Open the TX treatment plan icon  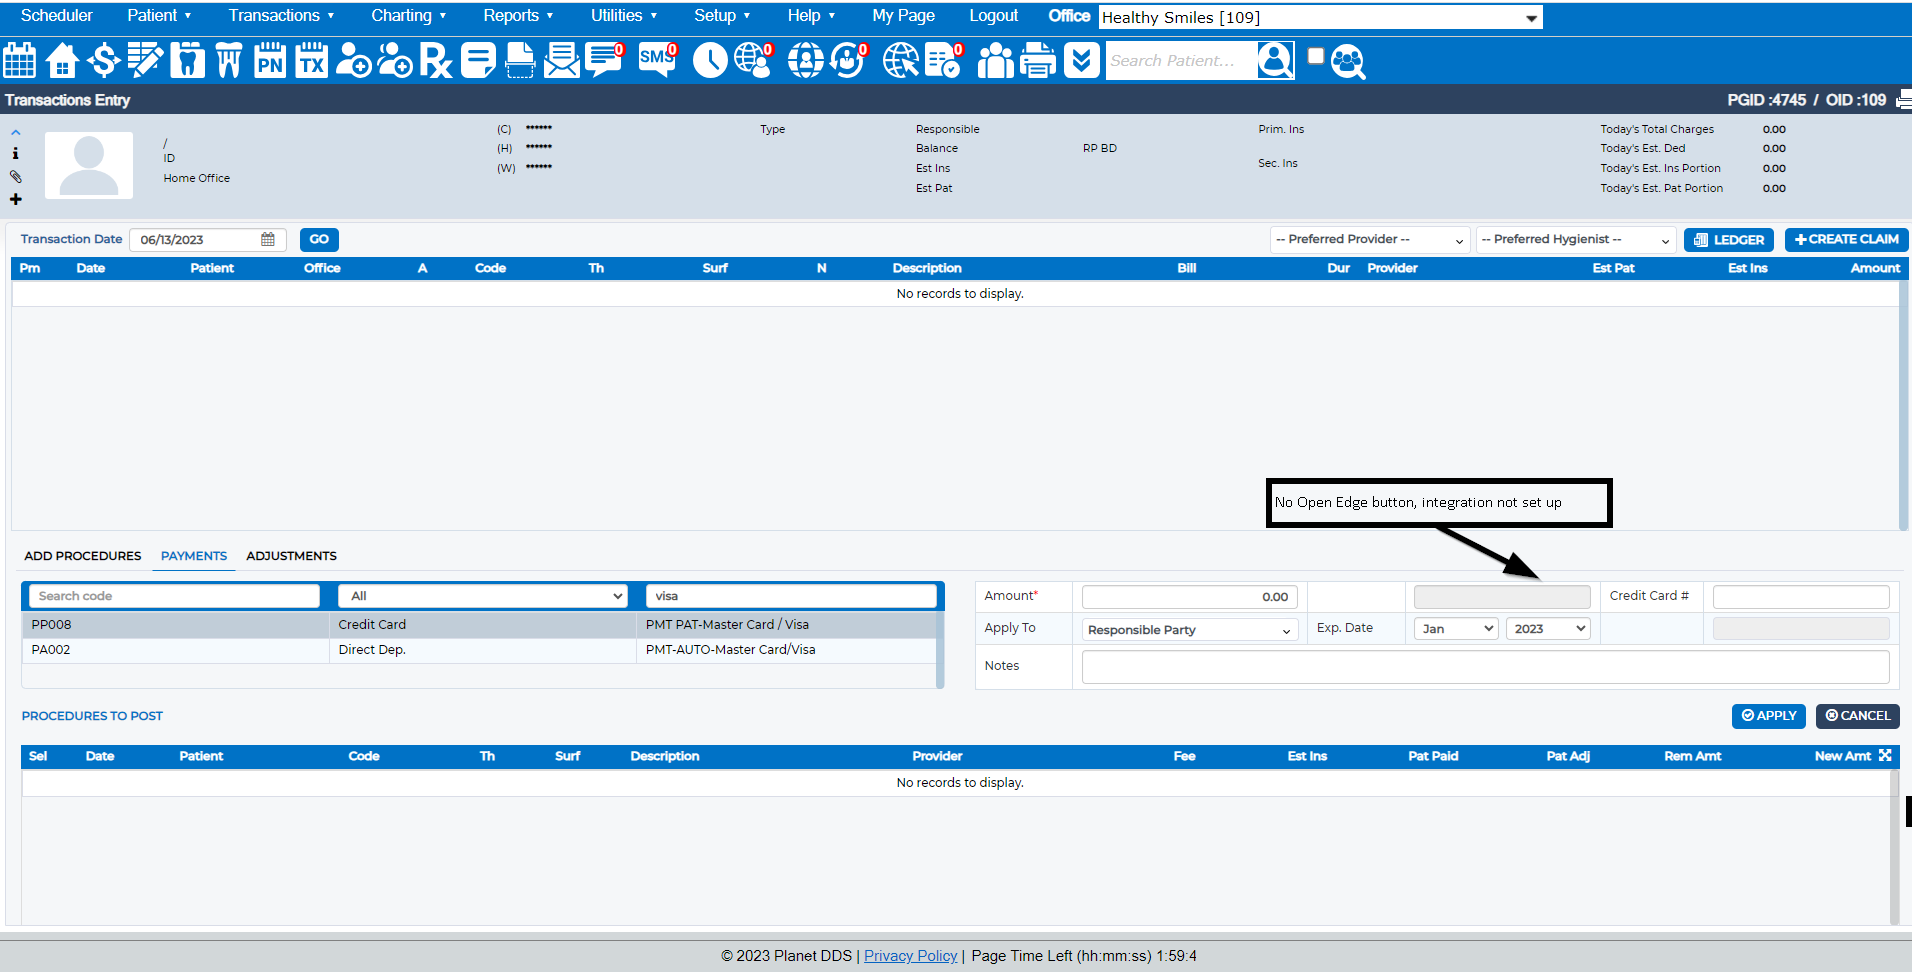(x=312, y=61)
